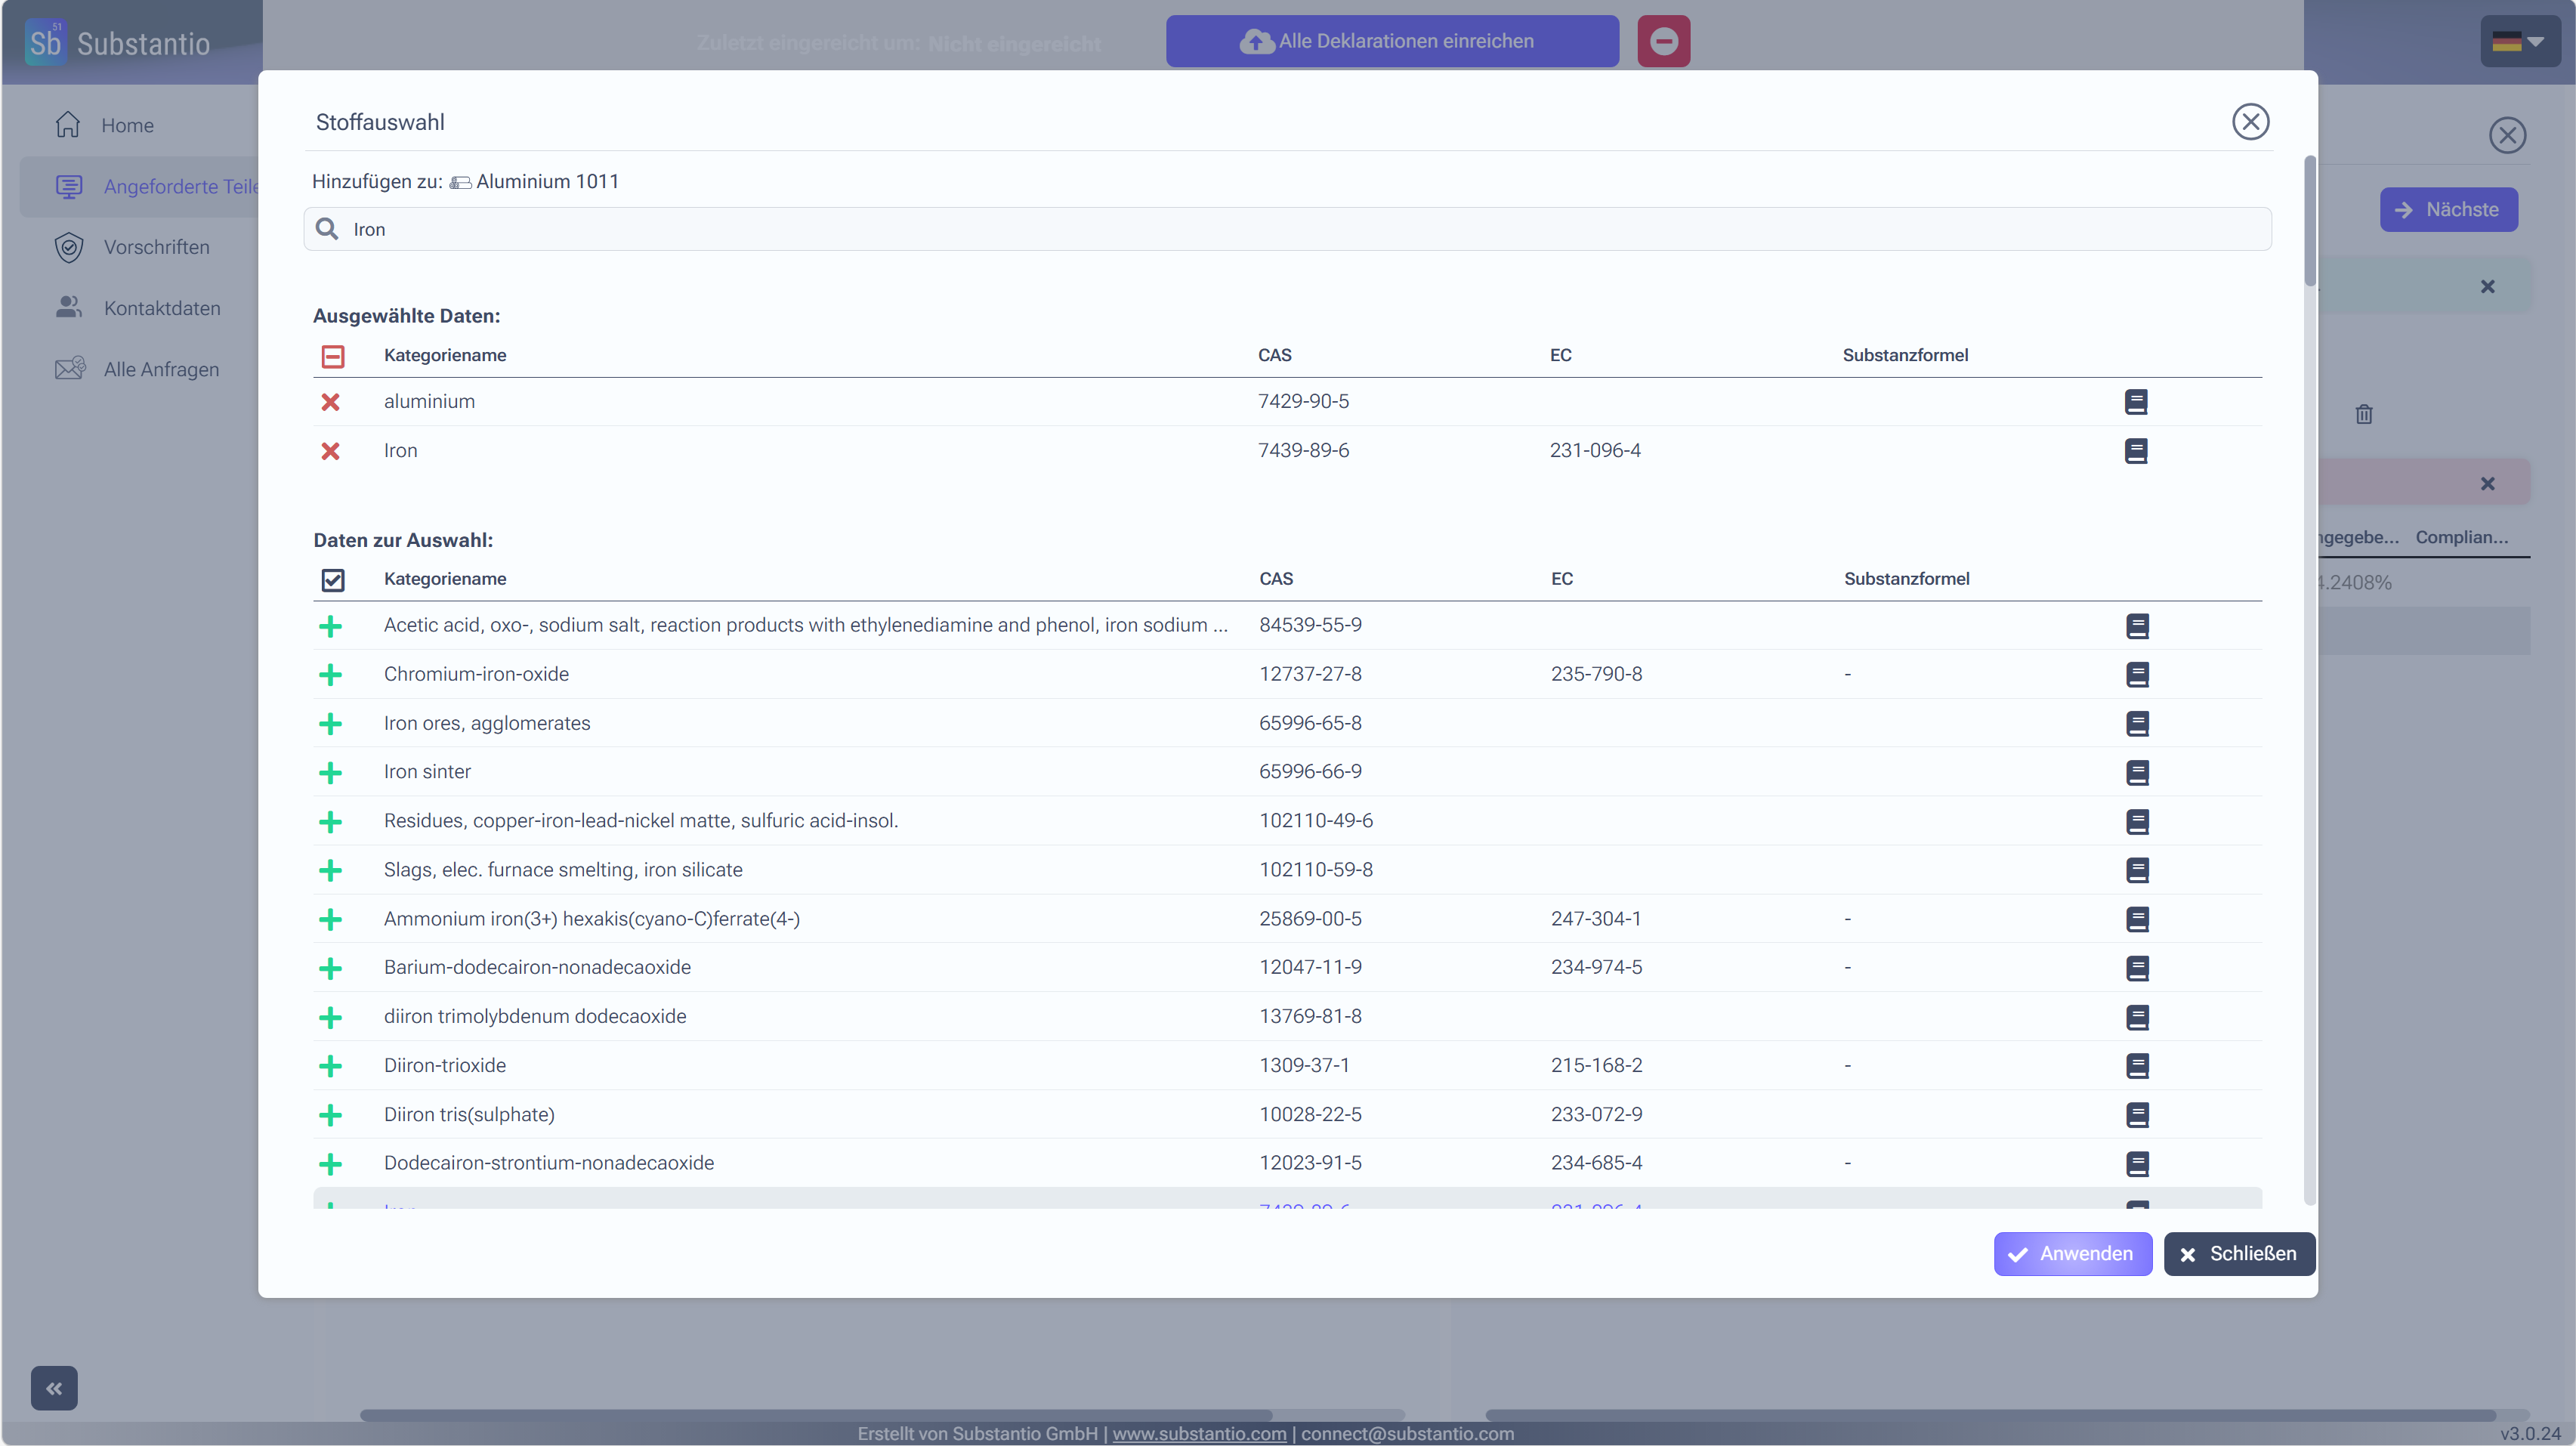The height and width of the screenshot is (1446, 2576).
Task: Click search field containing Iron
Action: pos(1287,229)
